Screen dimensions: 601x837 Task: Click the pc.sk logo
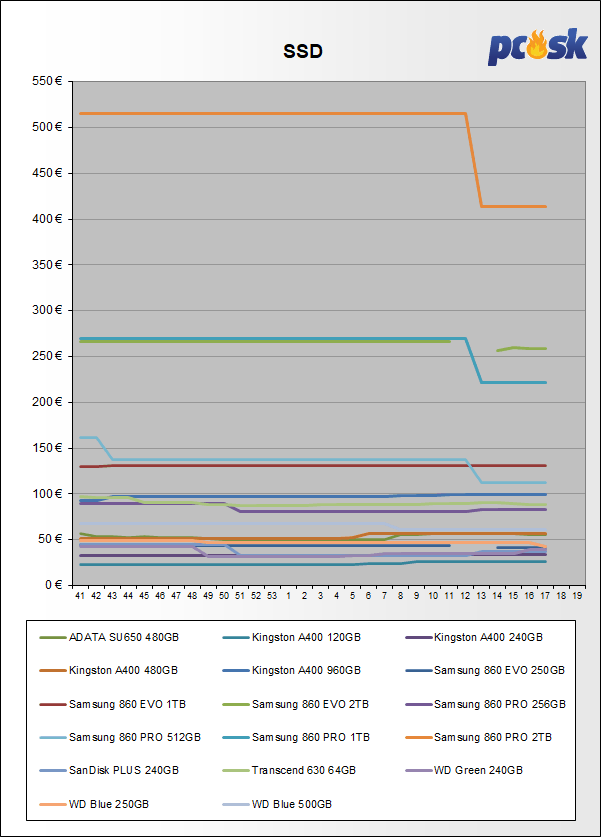(x=537, y=47)
